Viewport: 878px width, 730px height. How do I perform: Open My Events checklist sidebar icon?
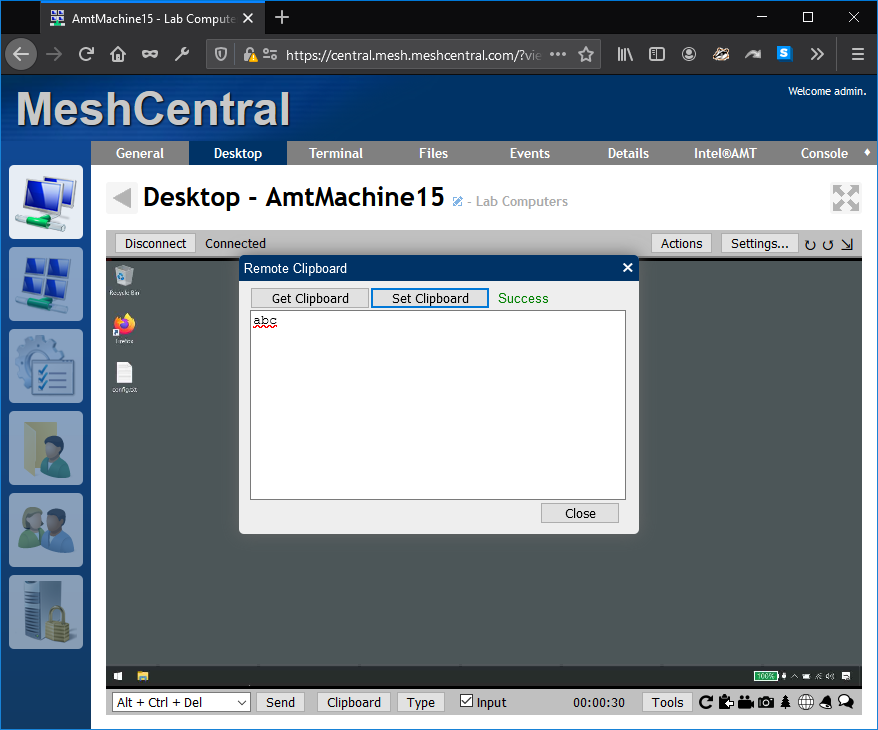tap(46, 366)
